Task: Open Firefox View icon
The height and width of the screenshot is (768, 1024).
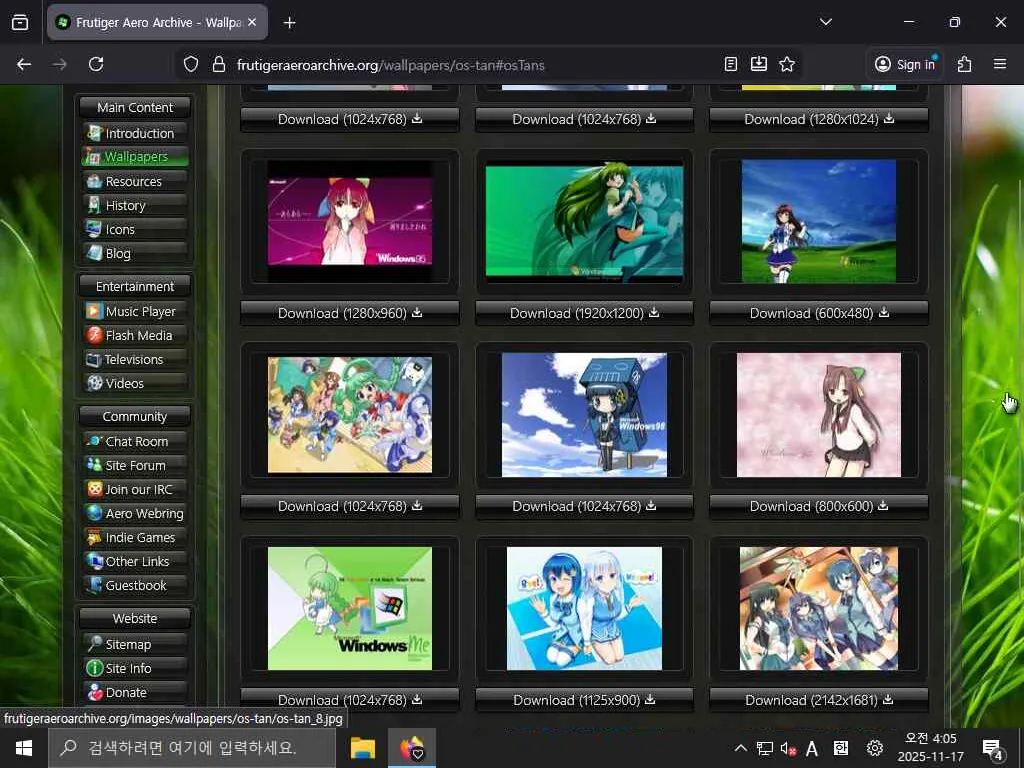Action: point(20,23)
